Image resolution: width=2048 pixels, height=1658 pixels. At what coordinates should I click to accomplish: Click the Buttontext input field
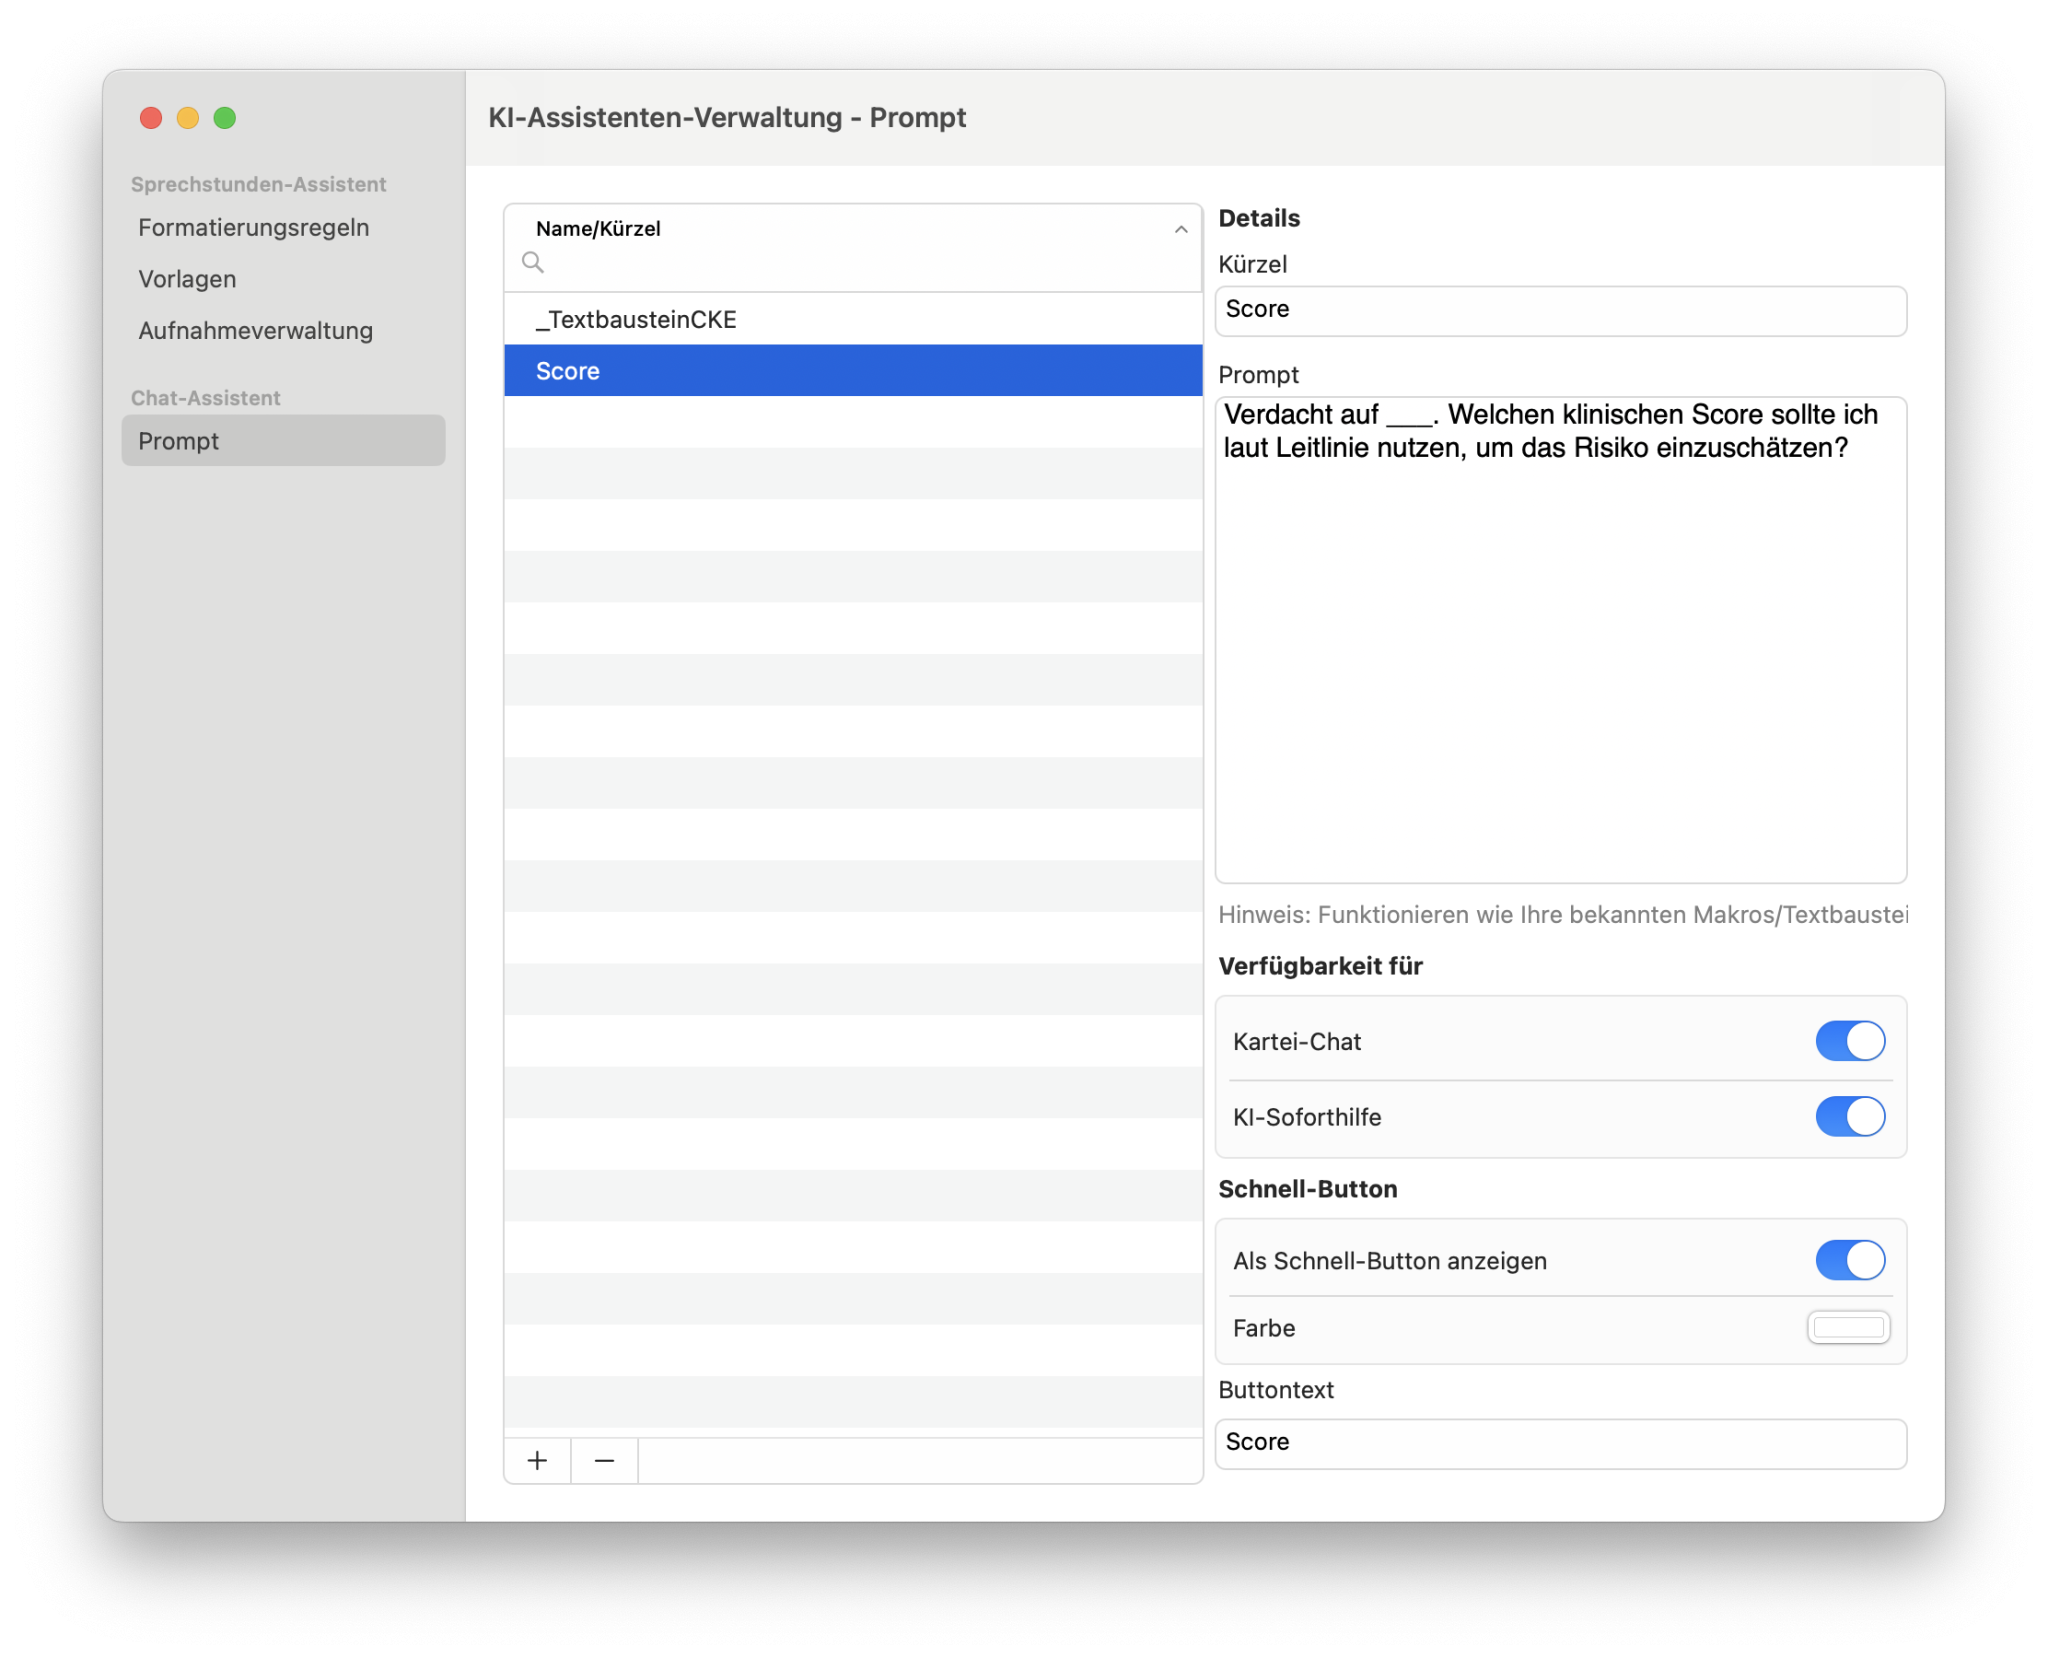(1560, 1443)
